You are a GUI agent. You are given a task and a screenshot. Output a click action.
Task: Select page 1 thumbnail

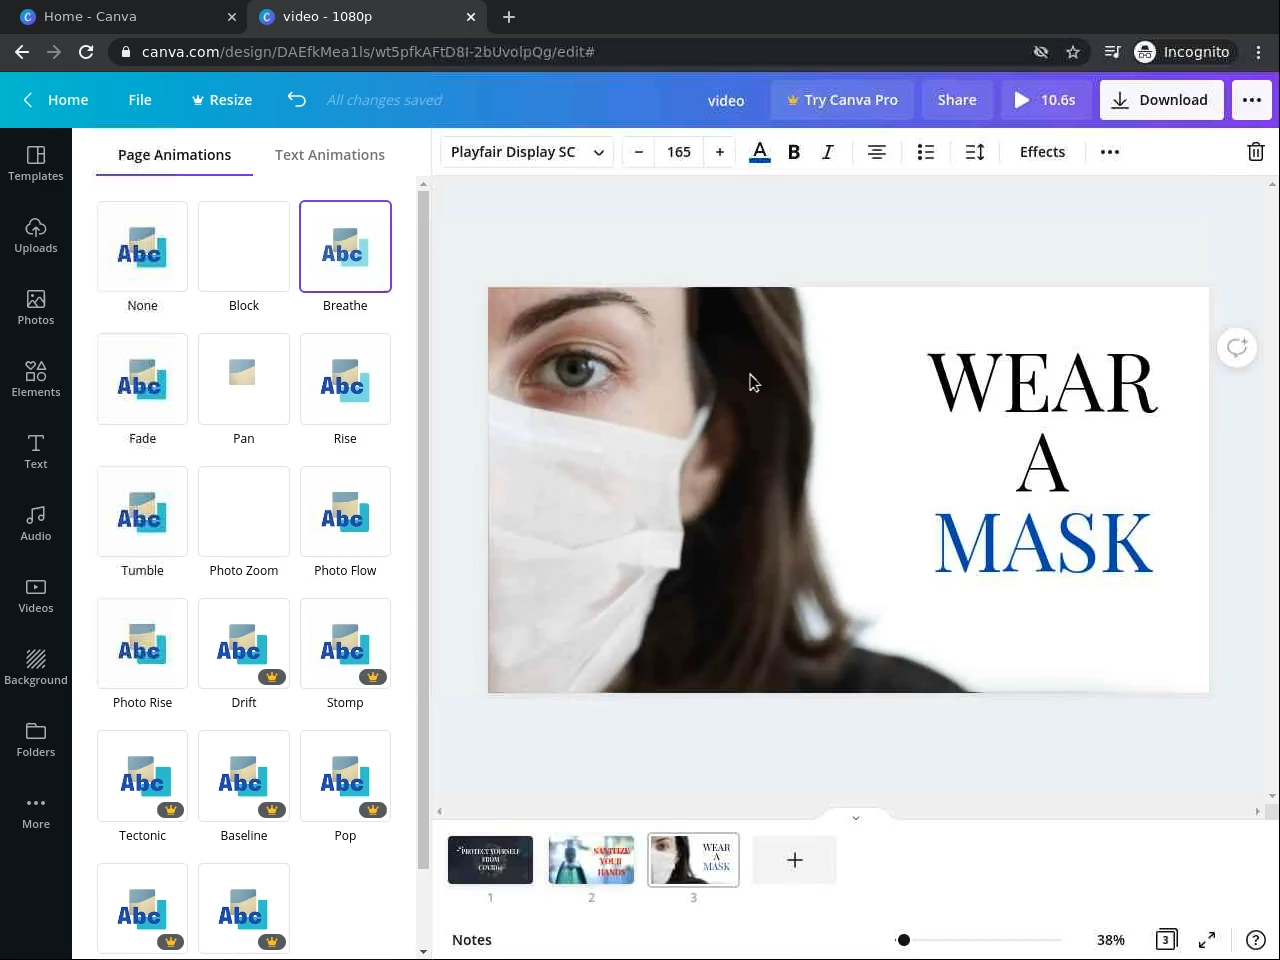490,860
